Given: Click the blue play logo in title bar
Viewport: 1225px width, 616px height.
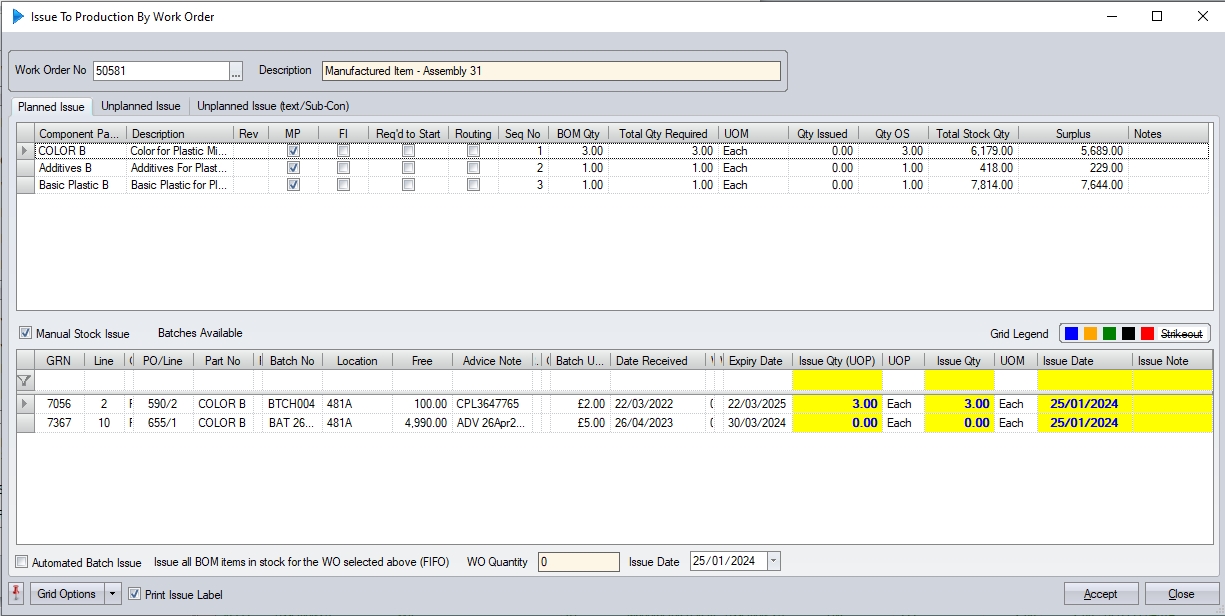Looking at the screenshot, I should point(18,16).
